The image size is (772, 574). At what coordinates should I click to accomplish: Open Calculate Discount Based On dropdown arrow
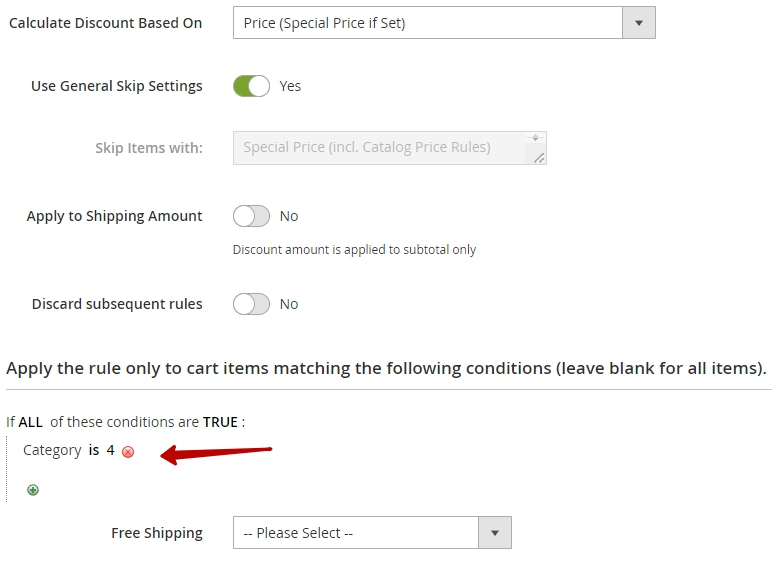point(639,23)
